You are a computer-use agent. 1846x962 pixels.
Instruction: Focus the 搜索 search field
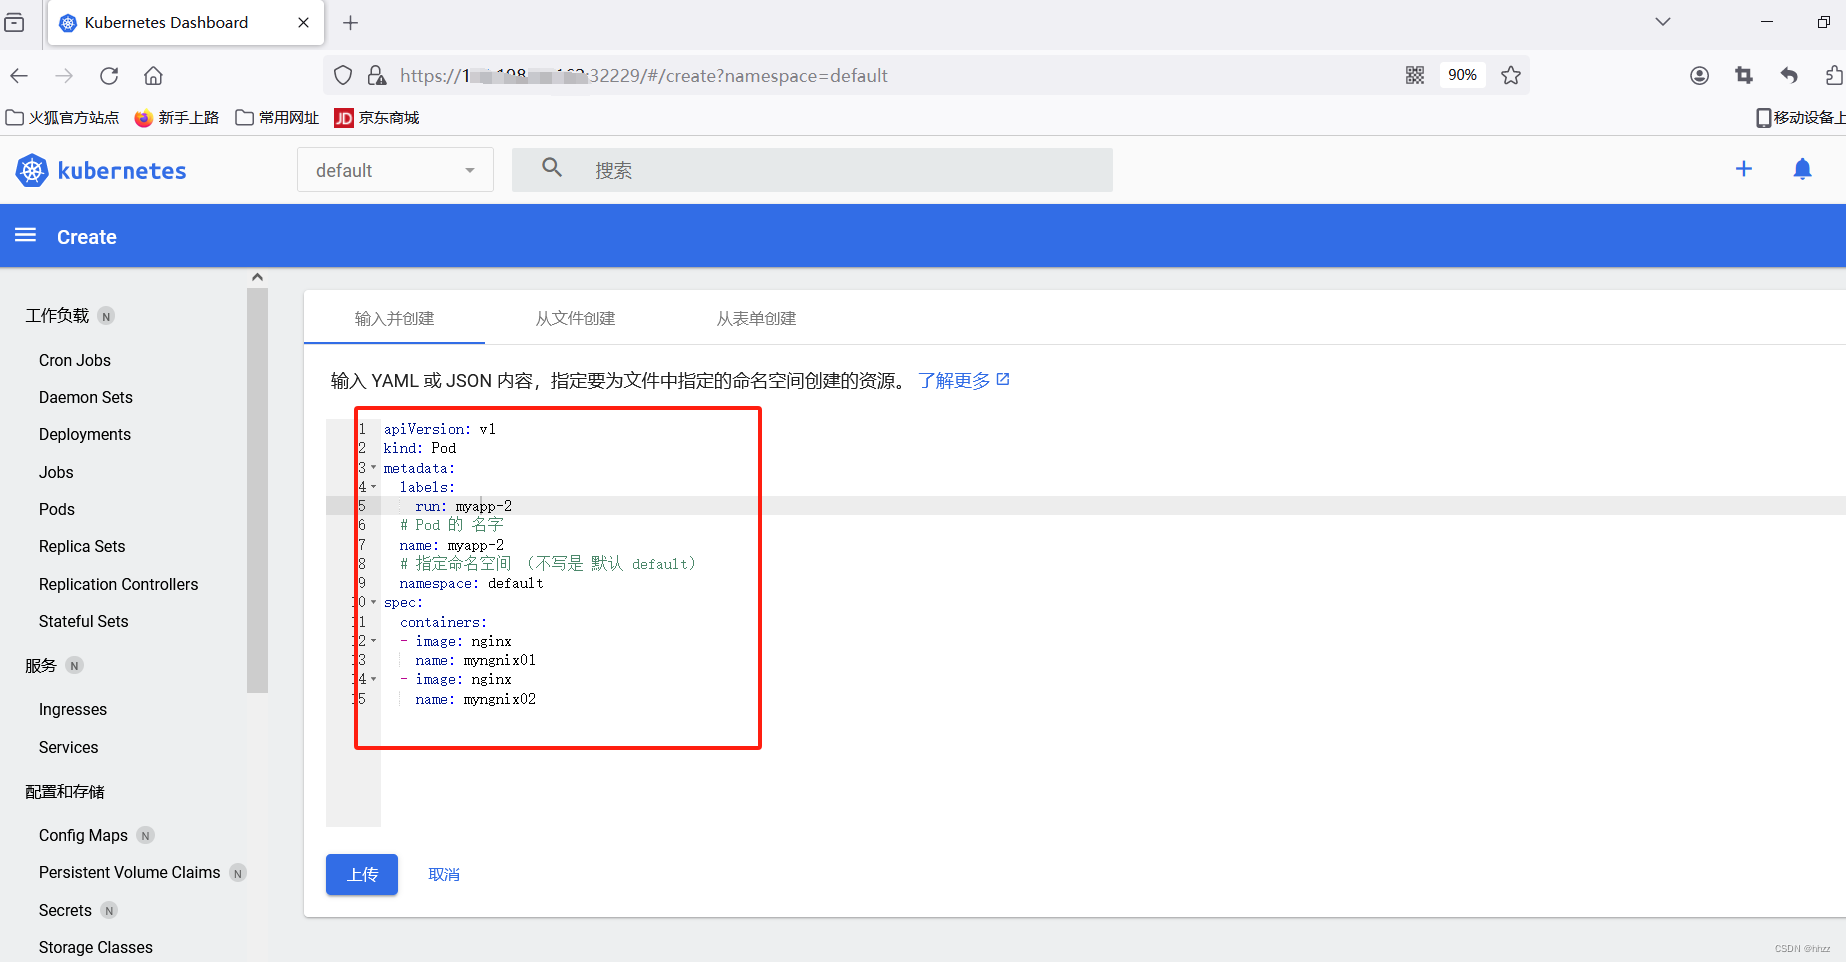(812, 170)
